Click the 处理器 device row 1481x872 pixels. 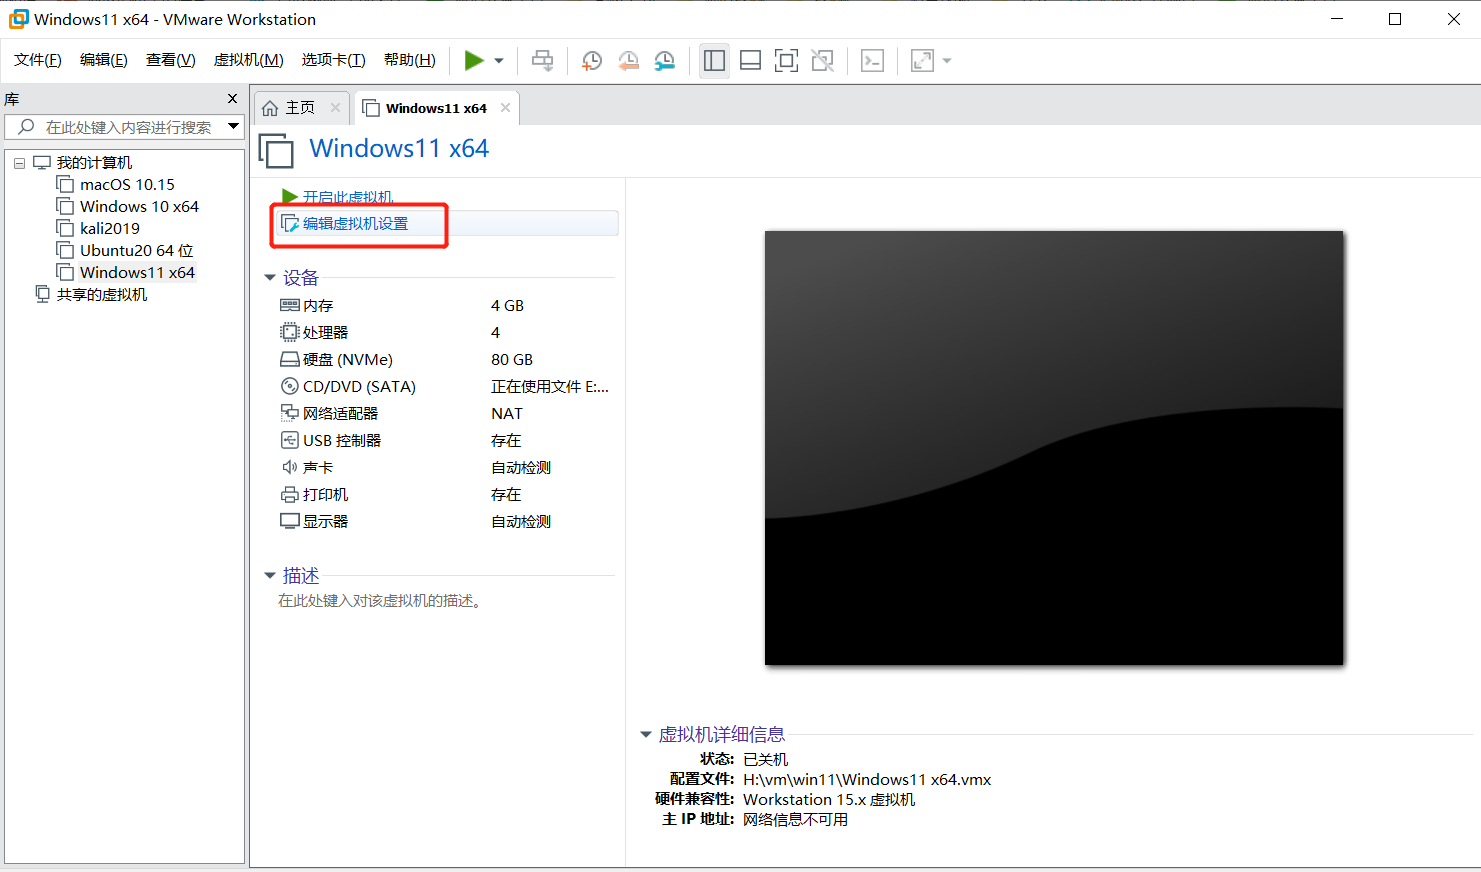[x=445, y=332]
